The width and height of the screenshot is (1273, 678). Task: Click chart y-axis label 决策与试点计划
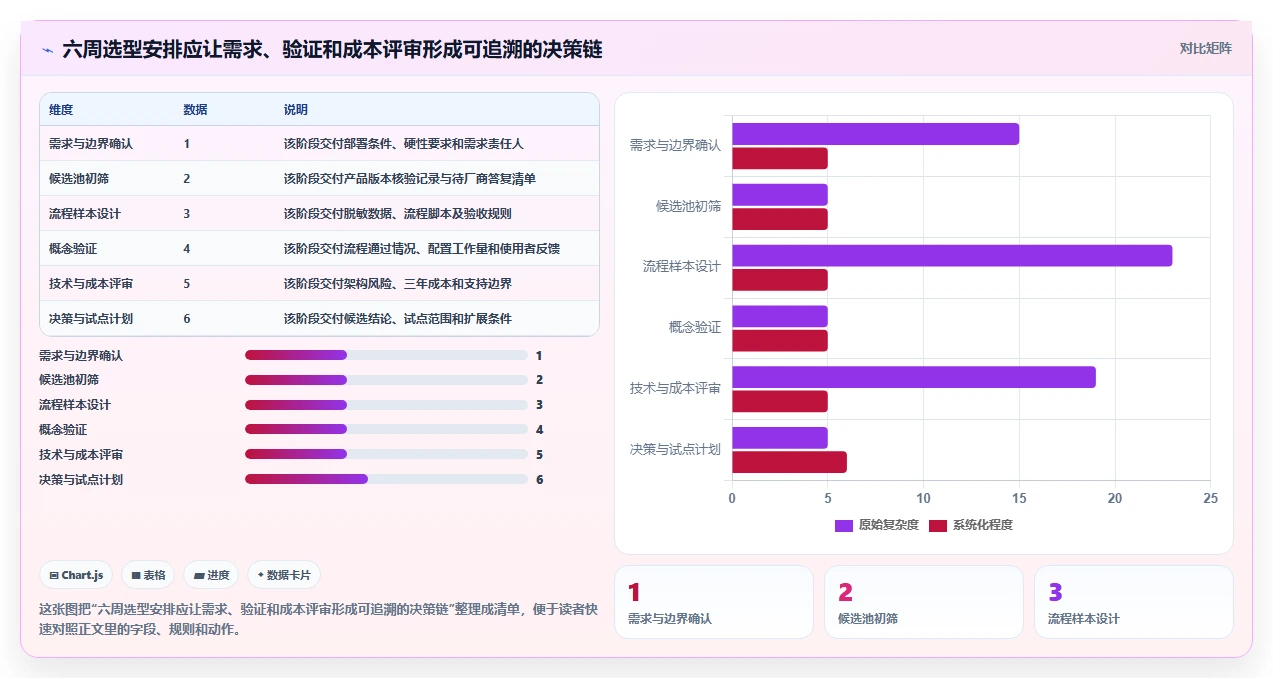(675, 449)
